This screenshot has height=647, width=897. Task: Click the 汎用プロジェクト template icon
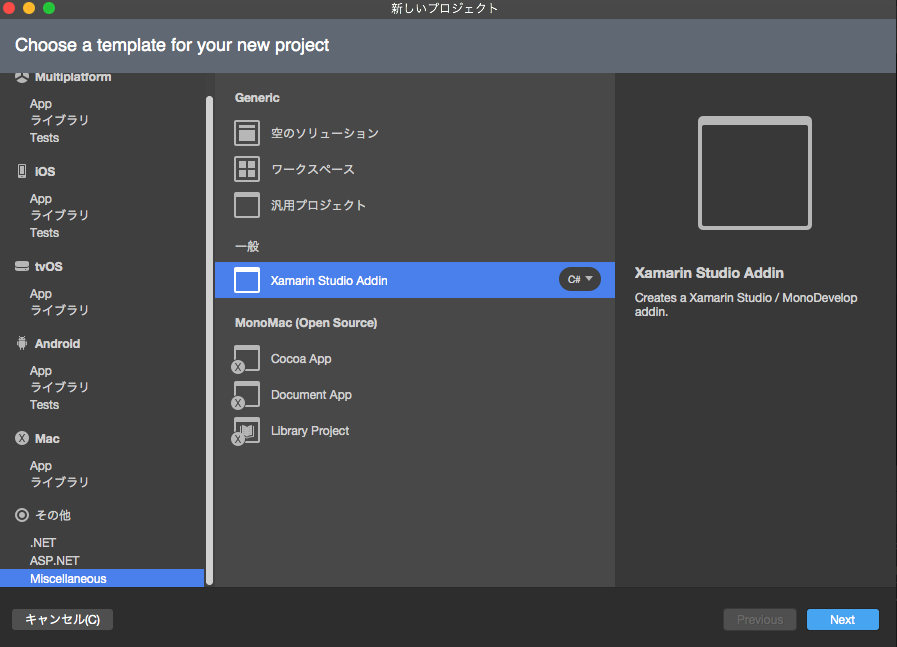pyautogui.click(x=247, y=205)
